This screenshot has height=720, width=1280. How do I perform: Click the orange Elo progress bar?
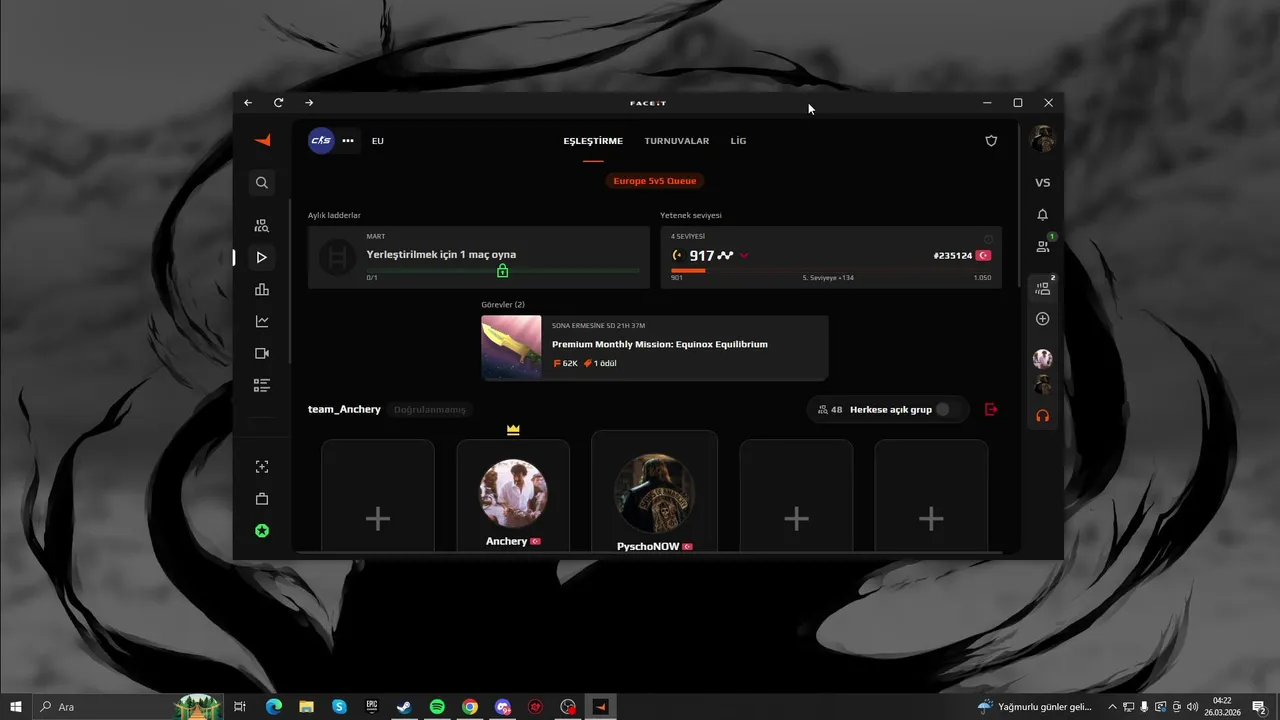[688, 270]
